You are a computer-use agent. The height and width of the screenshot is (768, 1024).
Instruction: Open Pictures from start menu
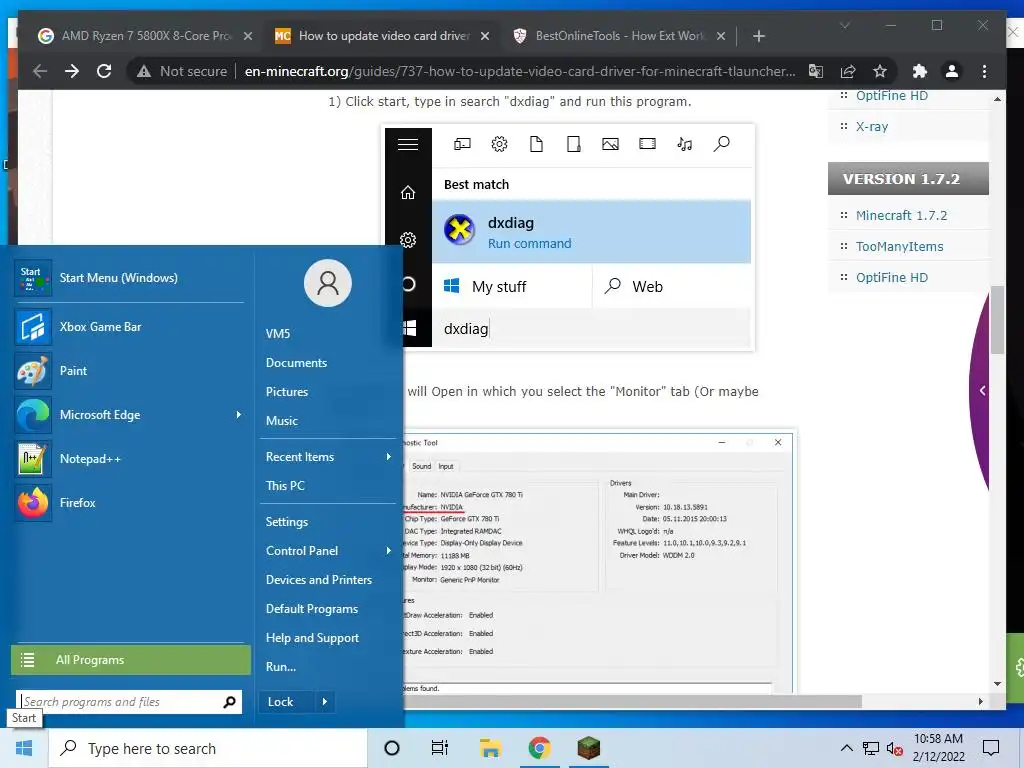click(x=287, y=392)
